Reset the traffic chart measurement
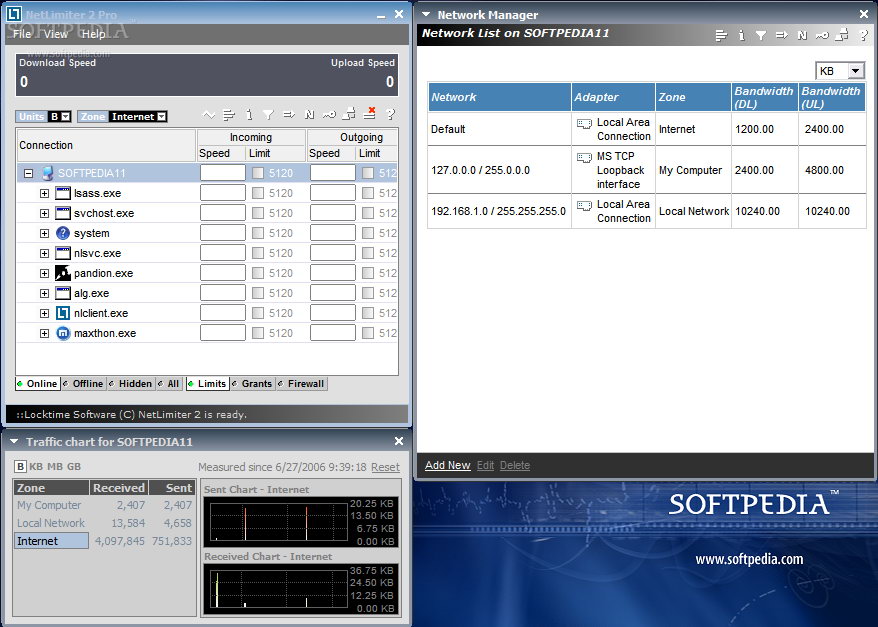Image resolution: width=878 pixels, height=627 pixels. [385, 467]
